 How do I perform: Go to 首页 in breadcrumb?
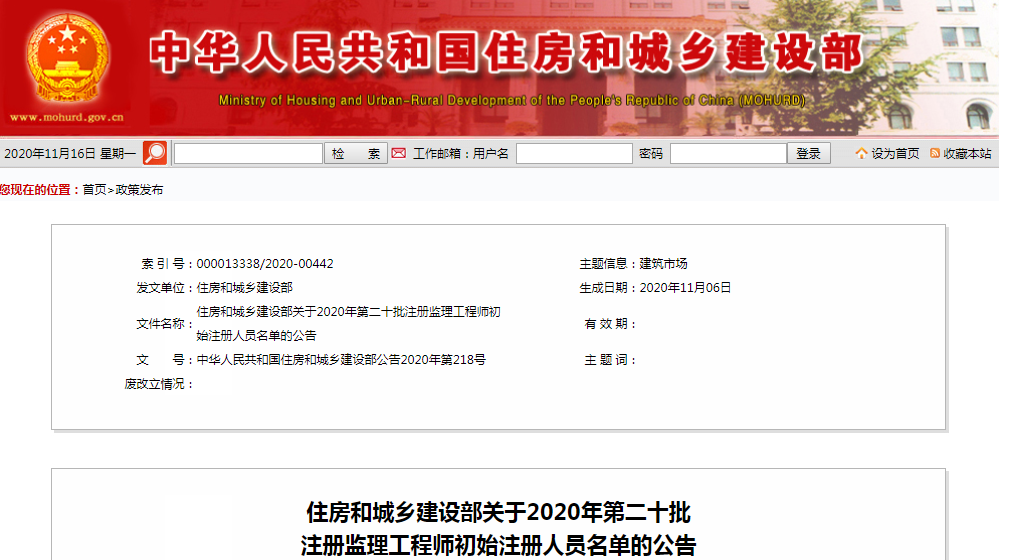click(x=94, y=189)
